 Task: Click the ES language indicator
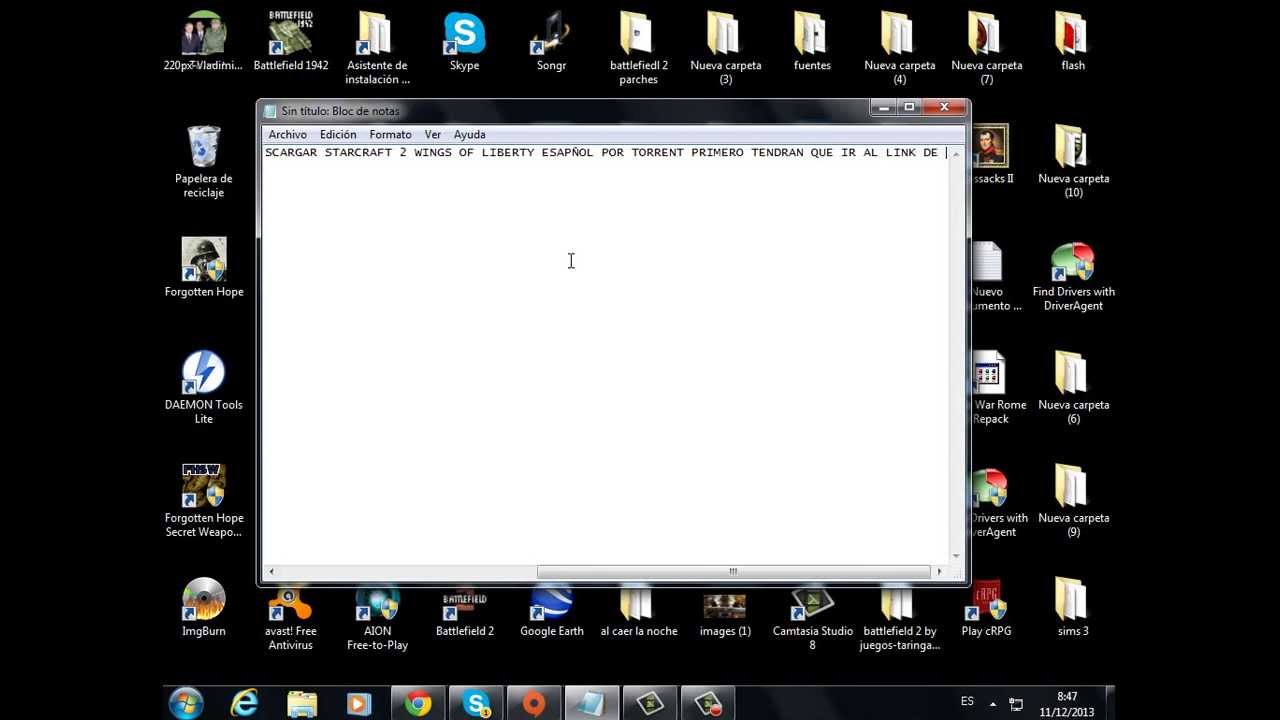[x=967, y=702]
